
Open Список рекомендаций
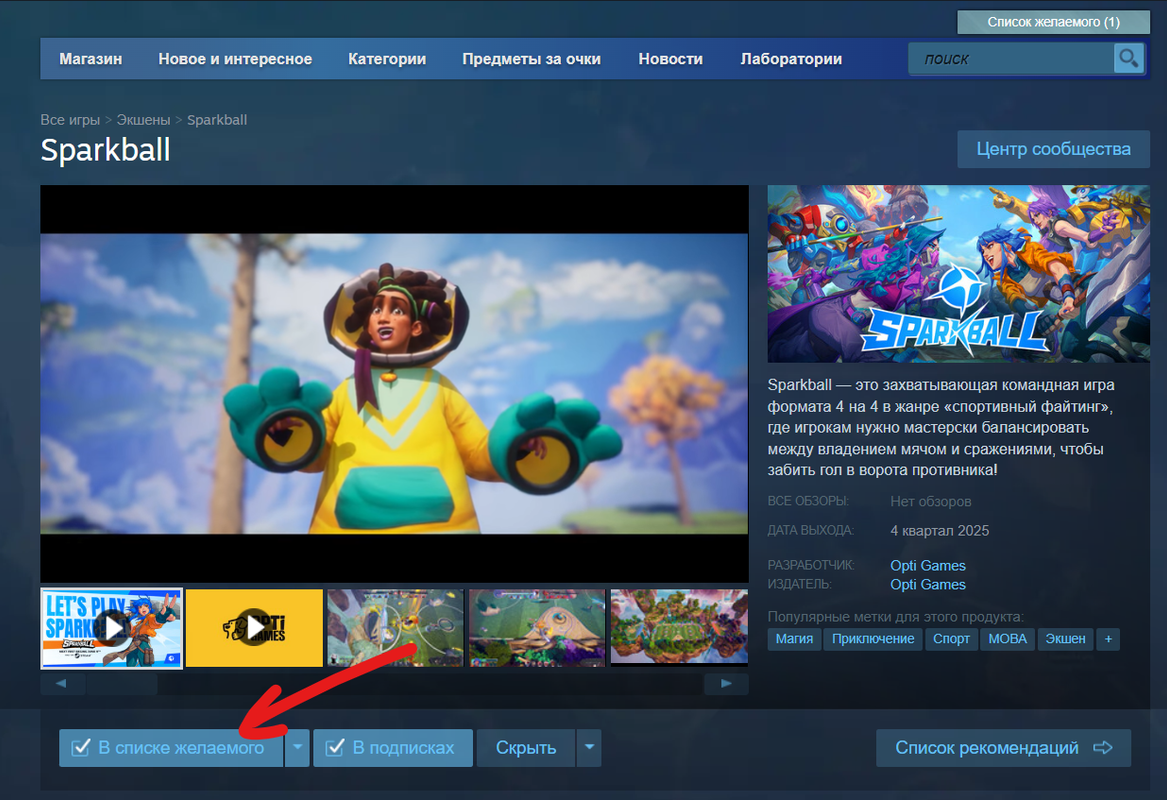point(1003,747)
